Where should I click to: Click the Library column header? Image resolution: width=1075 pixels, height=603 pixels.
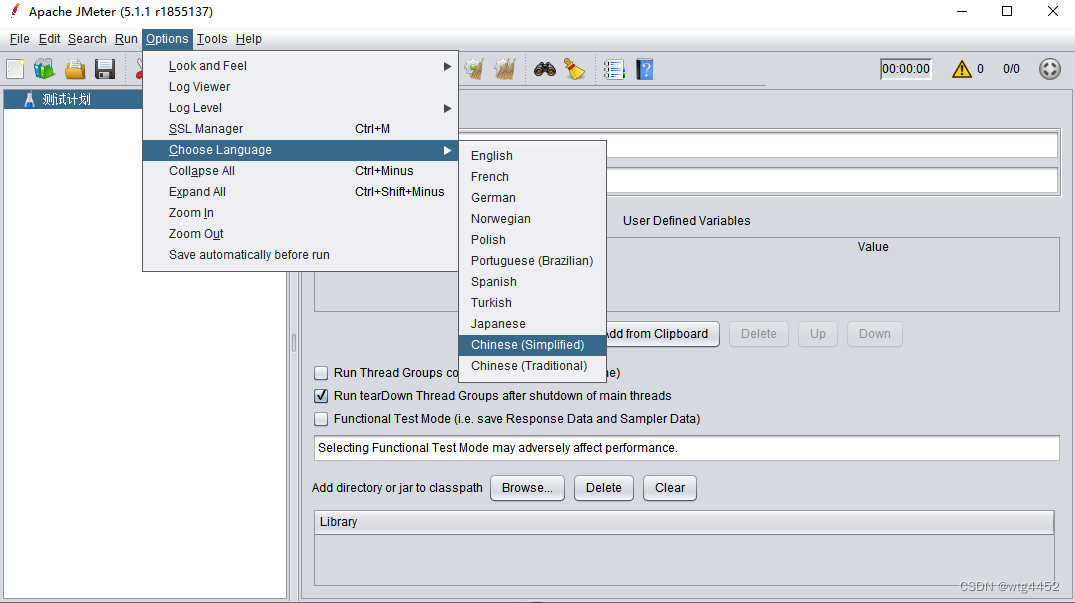684,522
